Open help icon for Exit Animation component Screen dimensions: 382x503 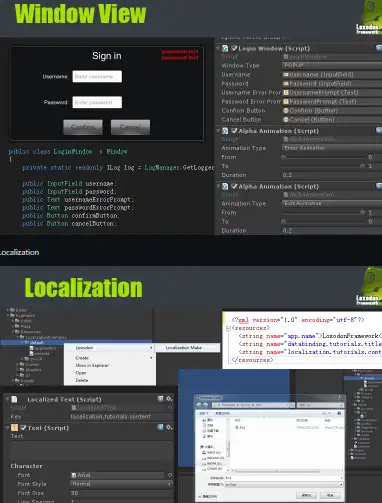tap(379, 186)
